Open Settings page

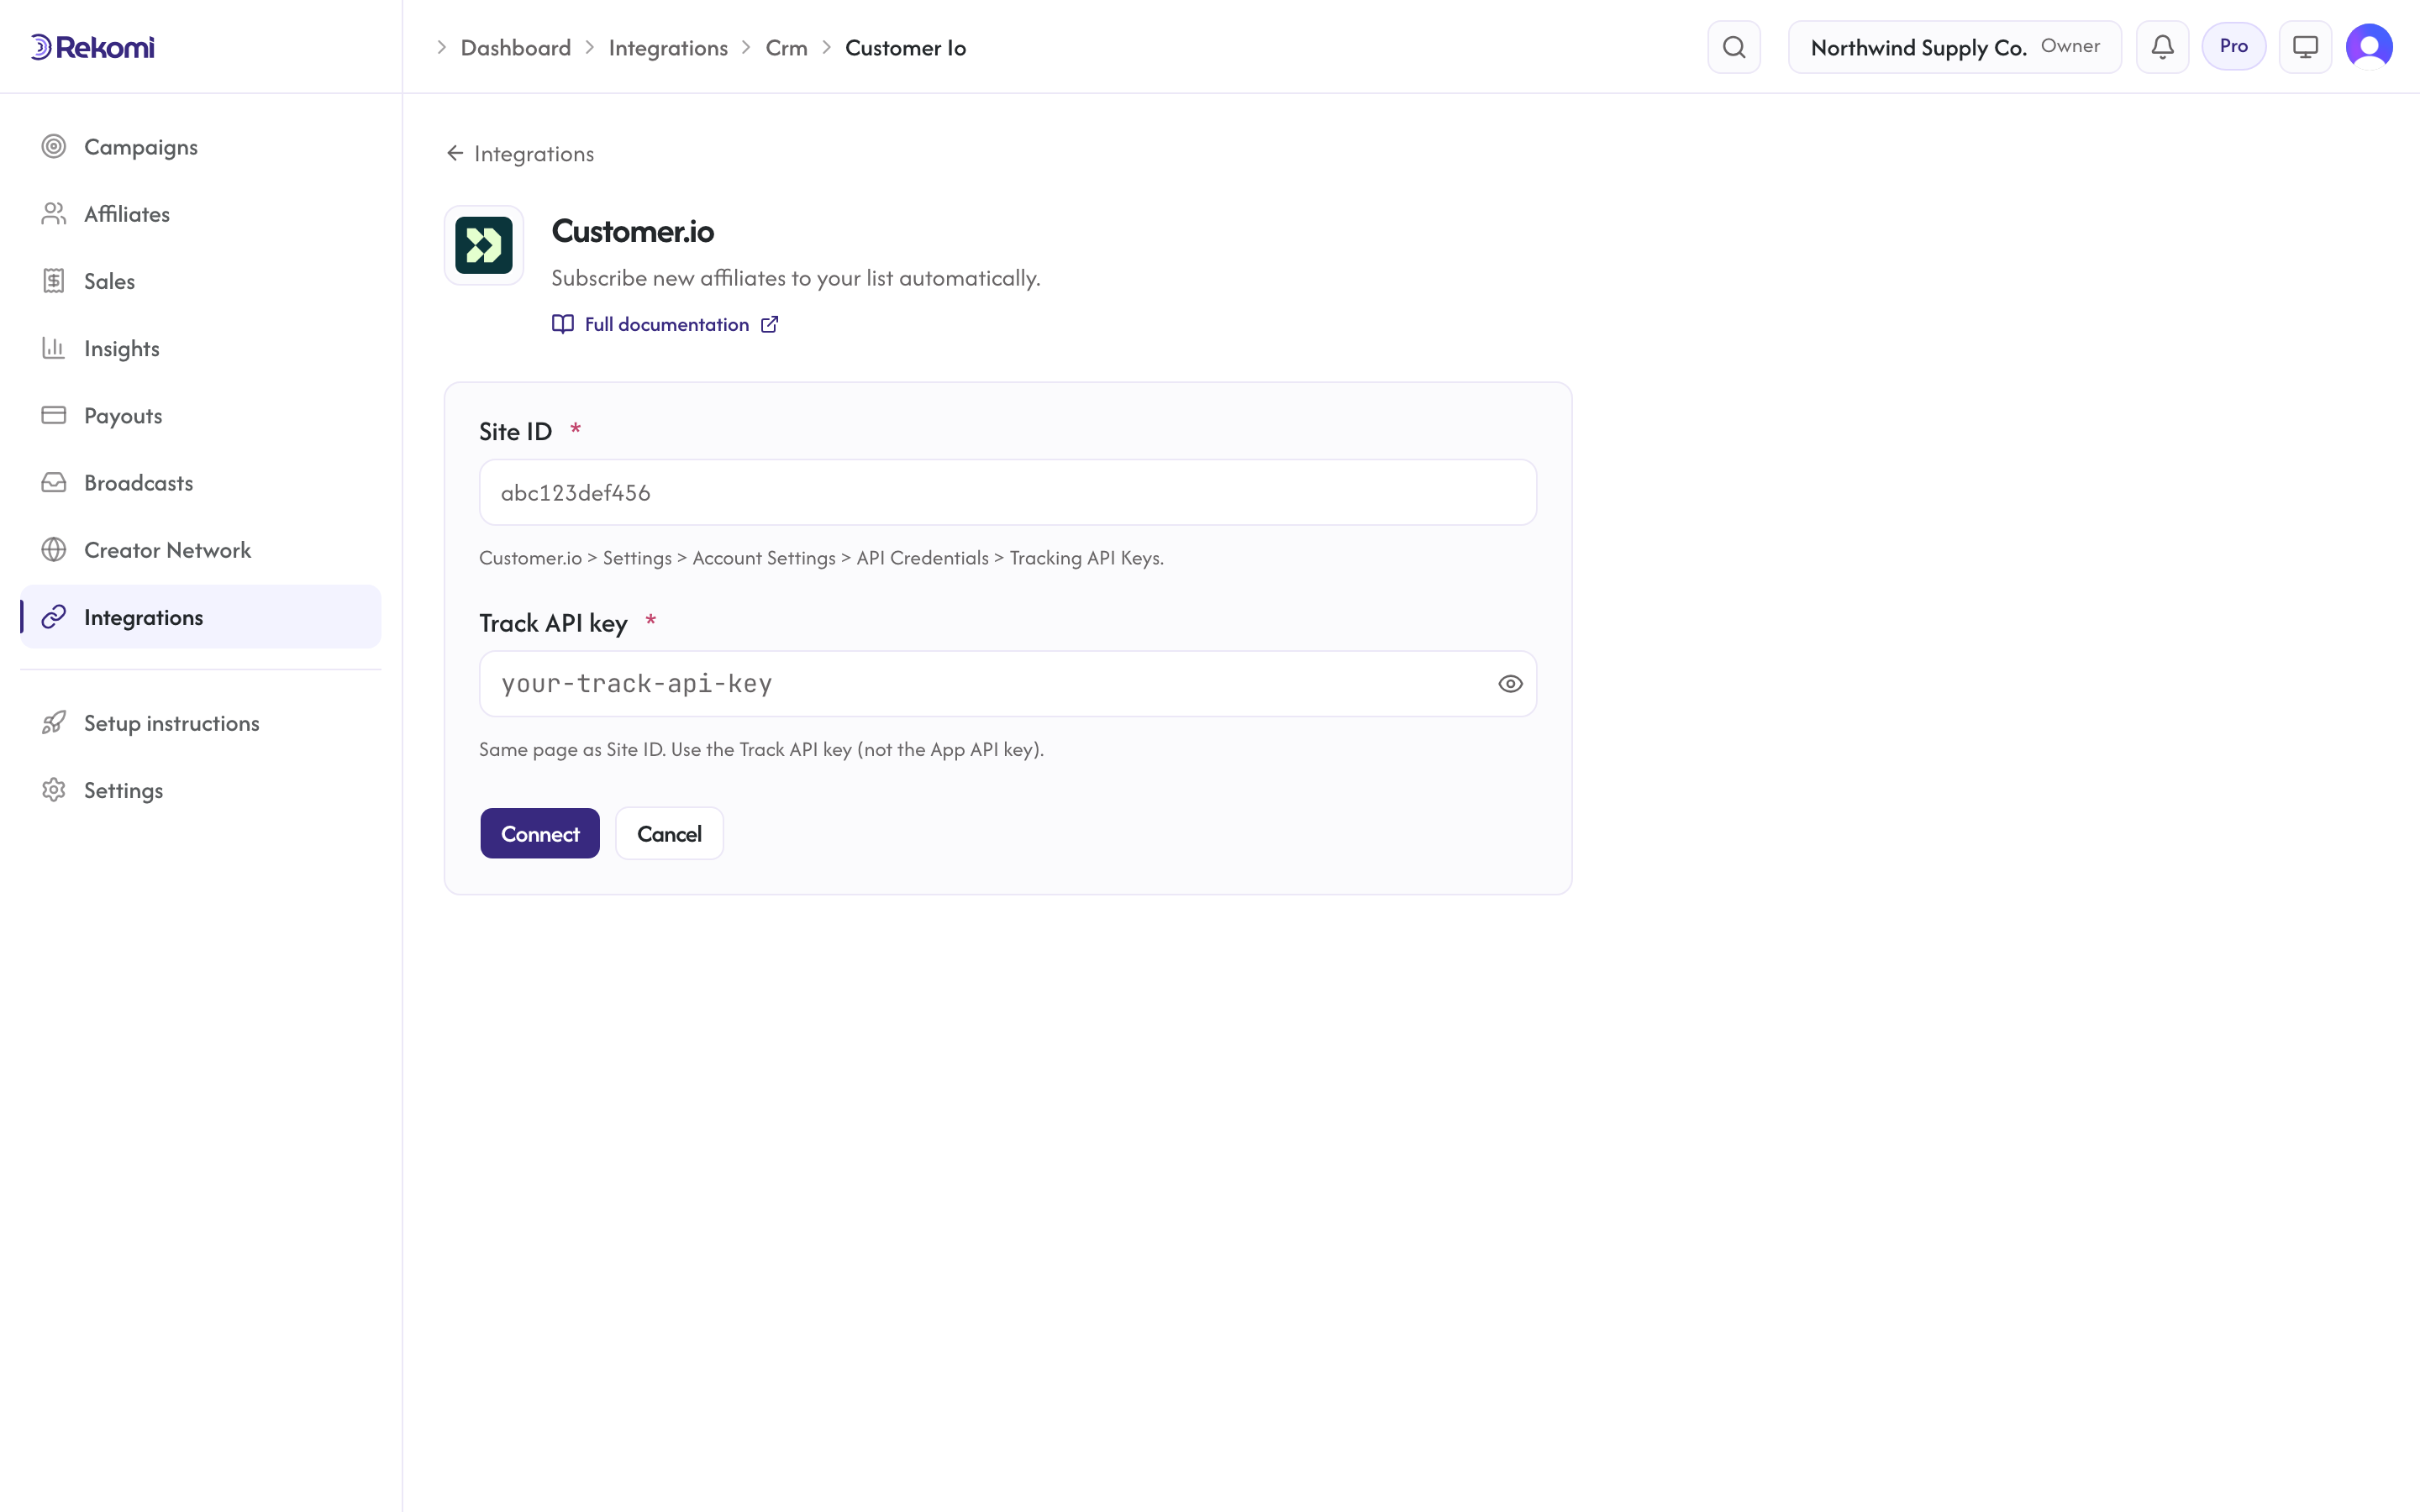tap(200, 790)
